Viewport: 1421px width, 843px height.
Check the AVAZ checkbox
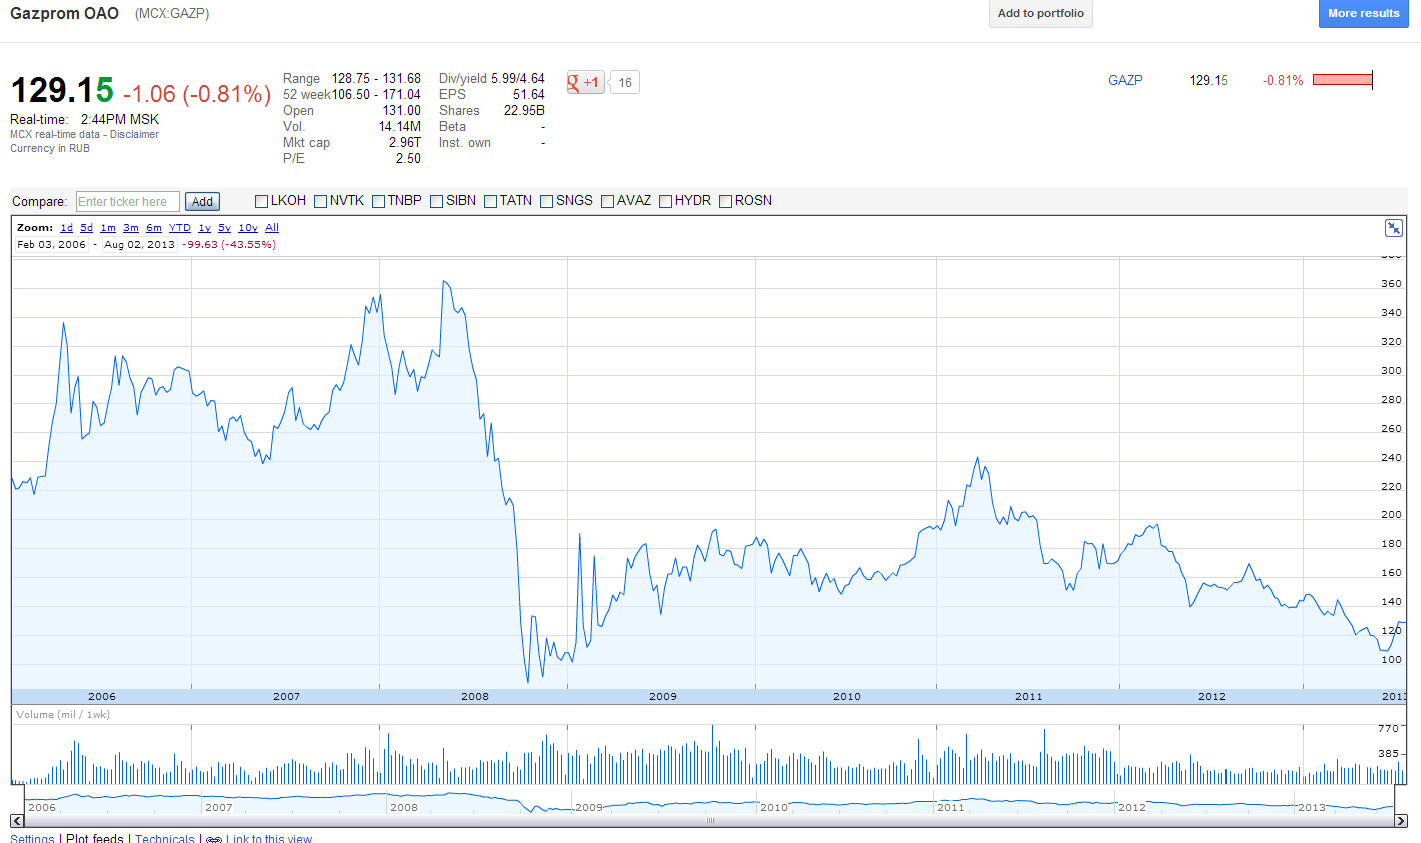(608, 201)
